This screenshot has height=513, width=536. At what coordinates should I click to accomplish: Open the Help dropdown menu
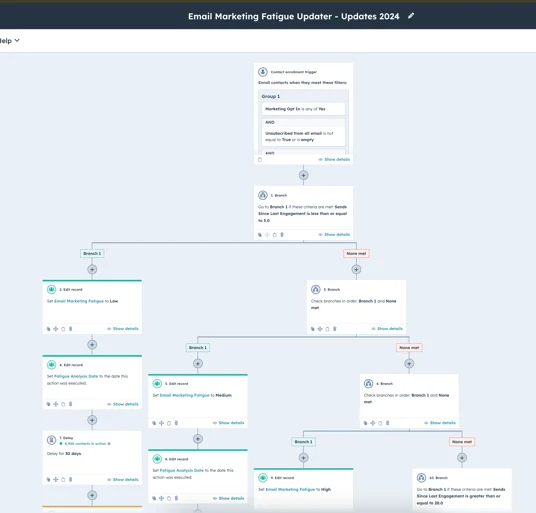click(10, 41)
